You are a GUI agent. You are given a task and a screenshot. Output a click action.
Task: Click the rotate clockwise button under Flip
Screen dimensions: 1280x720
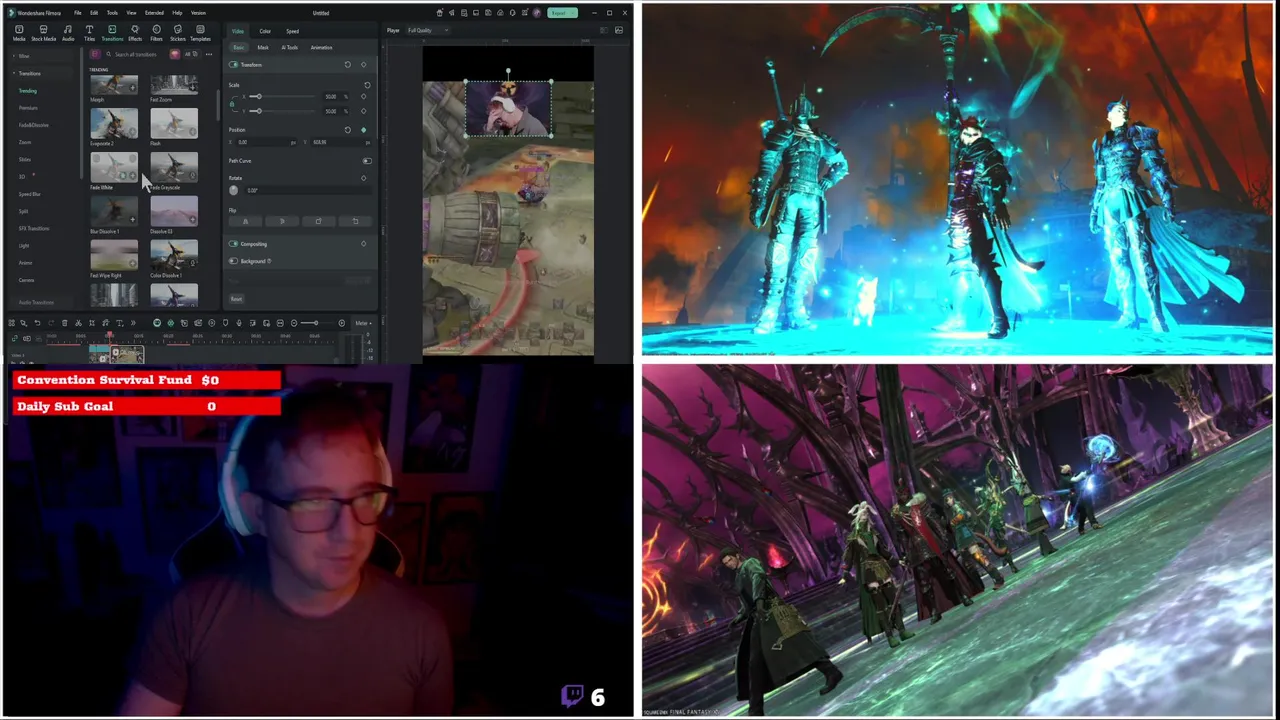point(319,221)
